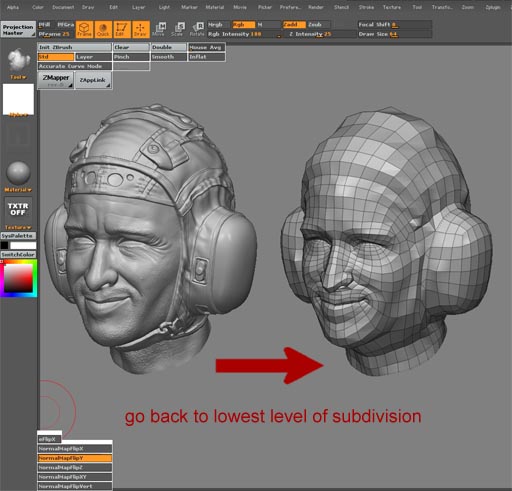Open the Marker menu
Viewport: 512px width, 491px height.
[x=189, y=7]
